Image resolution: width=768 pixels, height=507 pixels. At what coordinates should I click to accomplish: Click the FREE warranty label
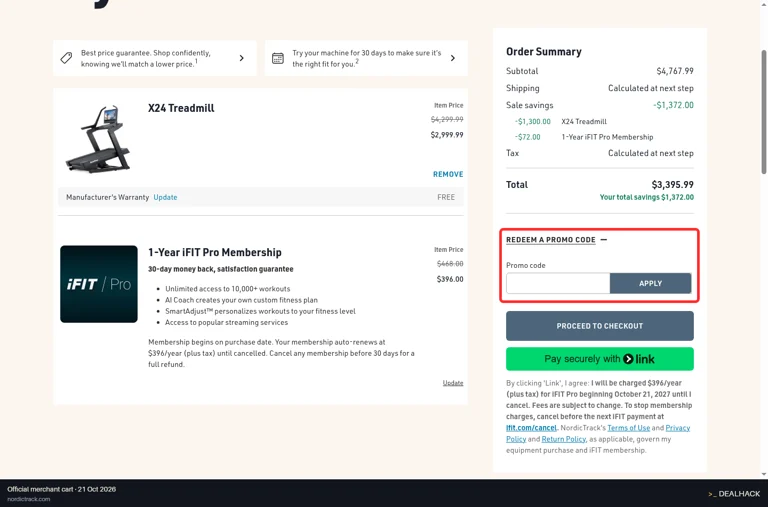[446, 197]
